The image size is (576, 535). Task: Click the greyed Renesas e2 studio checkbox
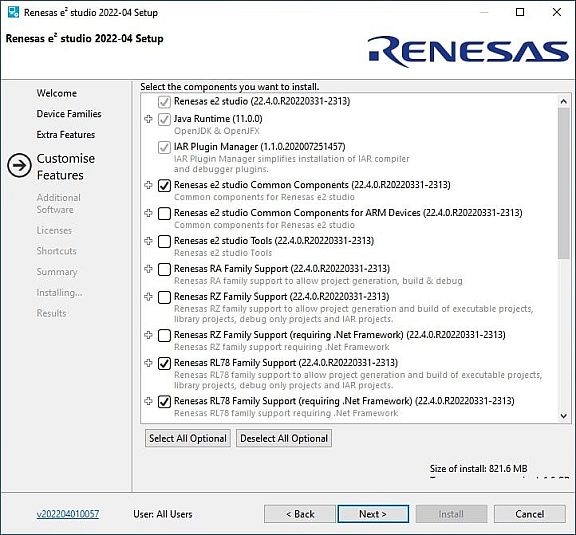(164, 101)
